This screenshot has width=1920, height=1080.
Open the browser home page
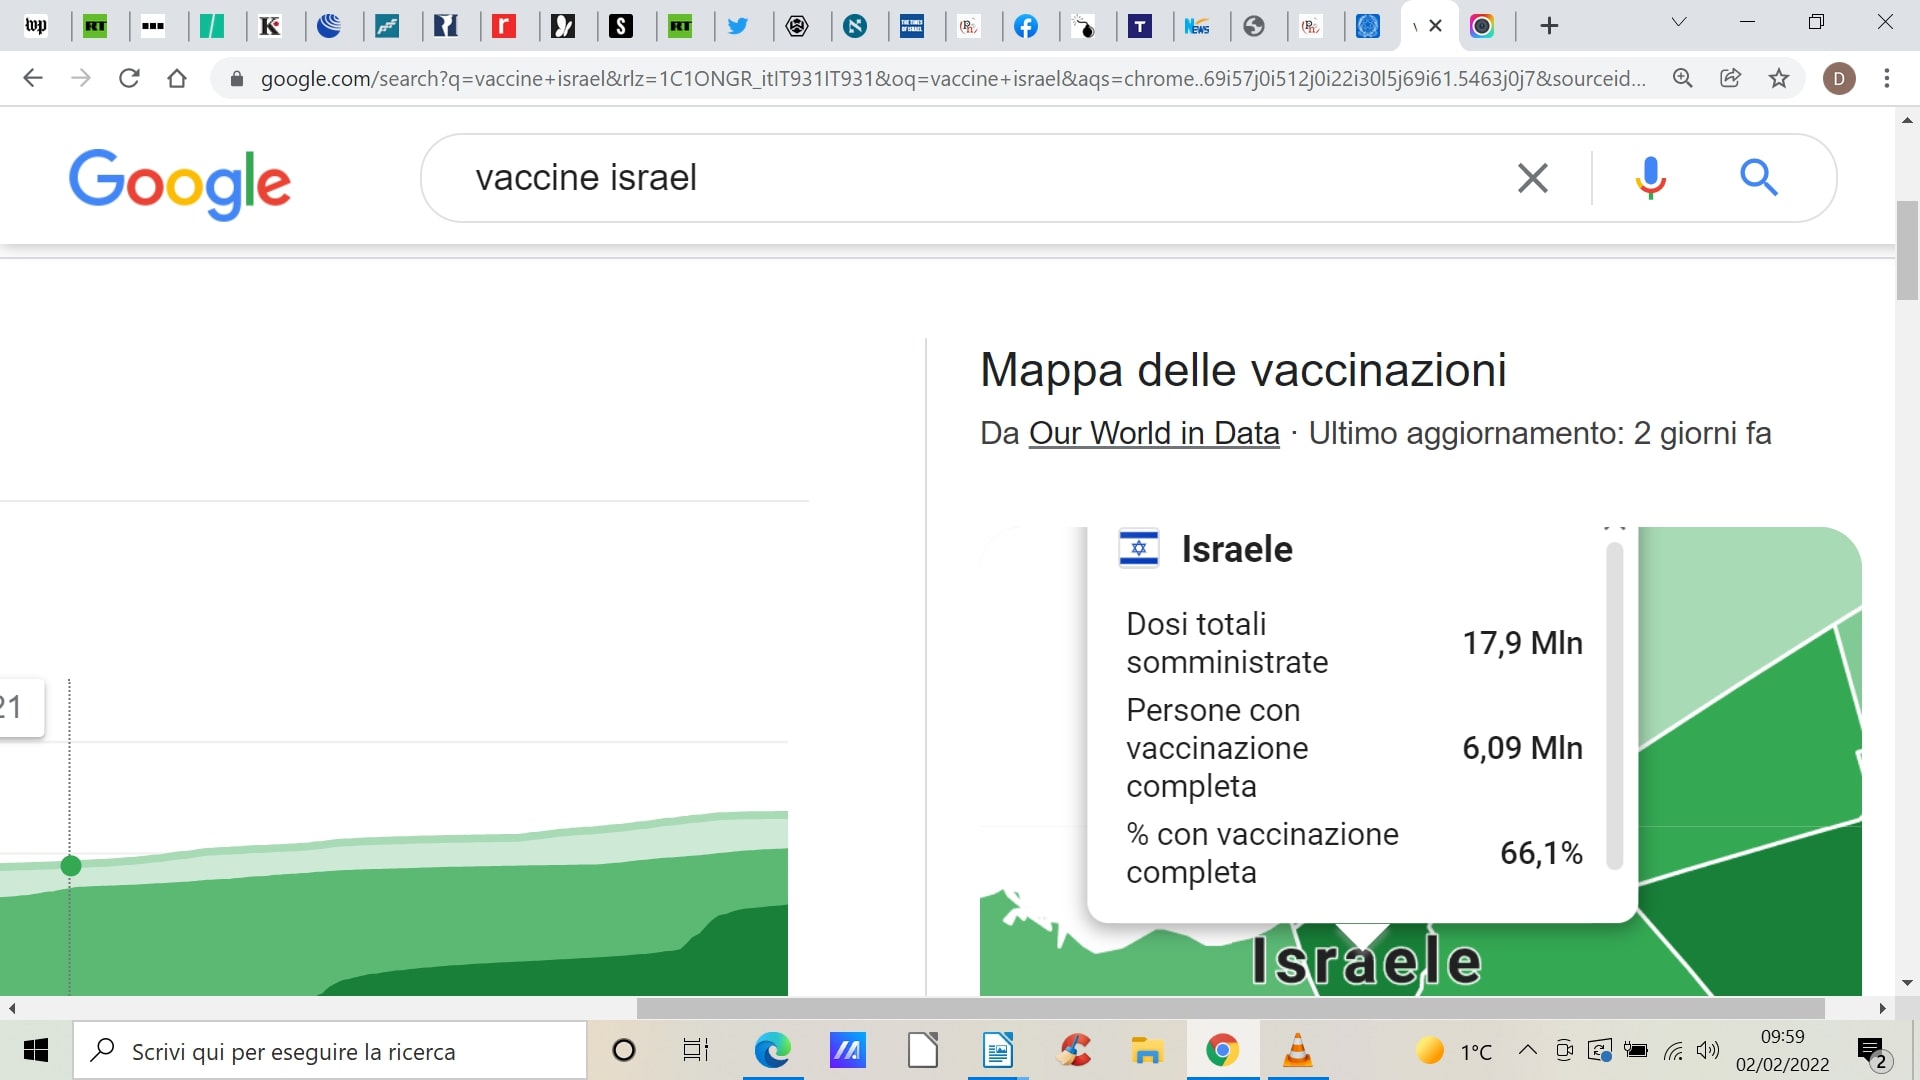(x=177, y=78)
